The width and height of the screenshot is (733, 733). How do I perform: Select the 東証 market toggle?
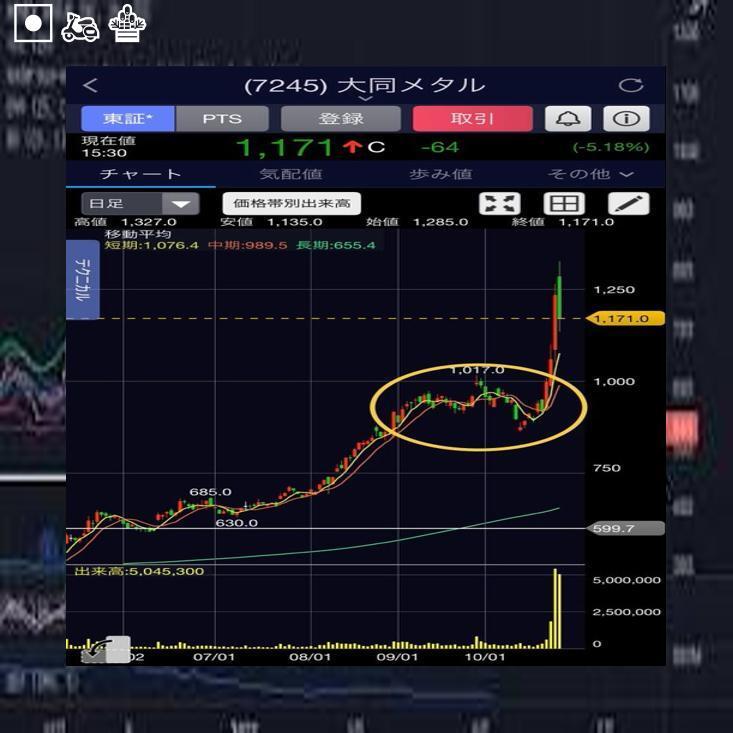coord(128,119)
